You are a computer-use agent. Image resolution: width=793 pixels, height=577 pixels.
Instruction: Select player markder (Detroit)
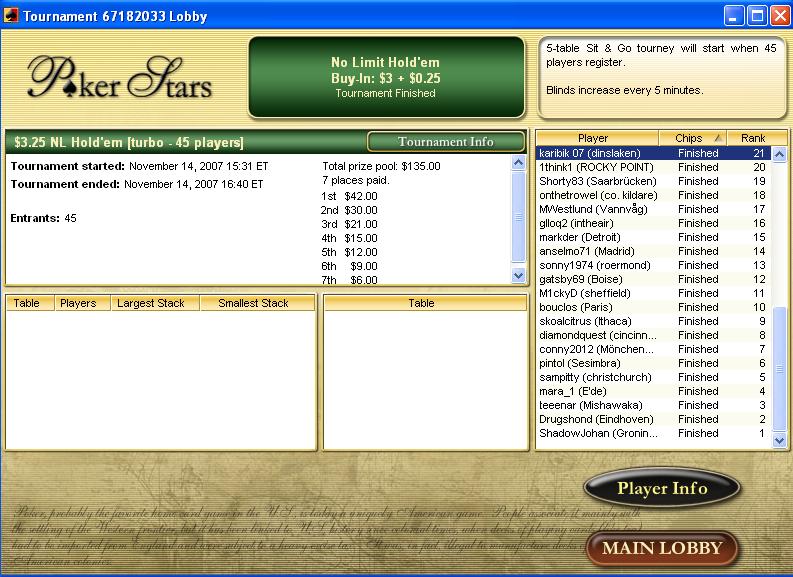click(653, 237)
